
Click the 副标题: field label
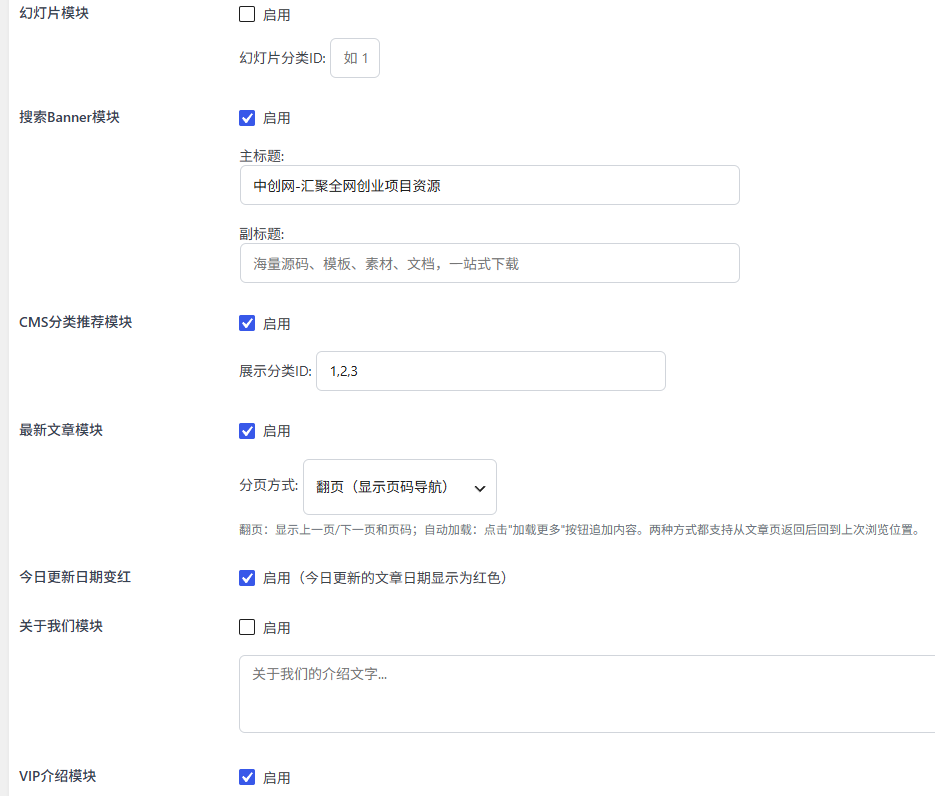point(262,234)
